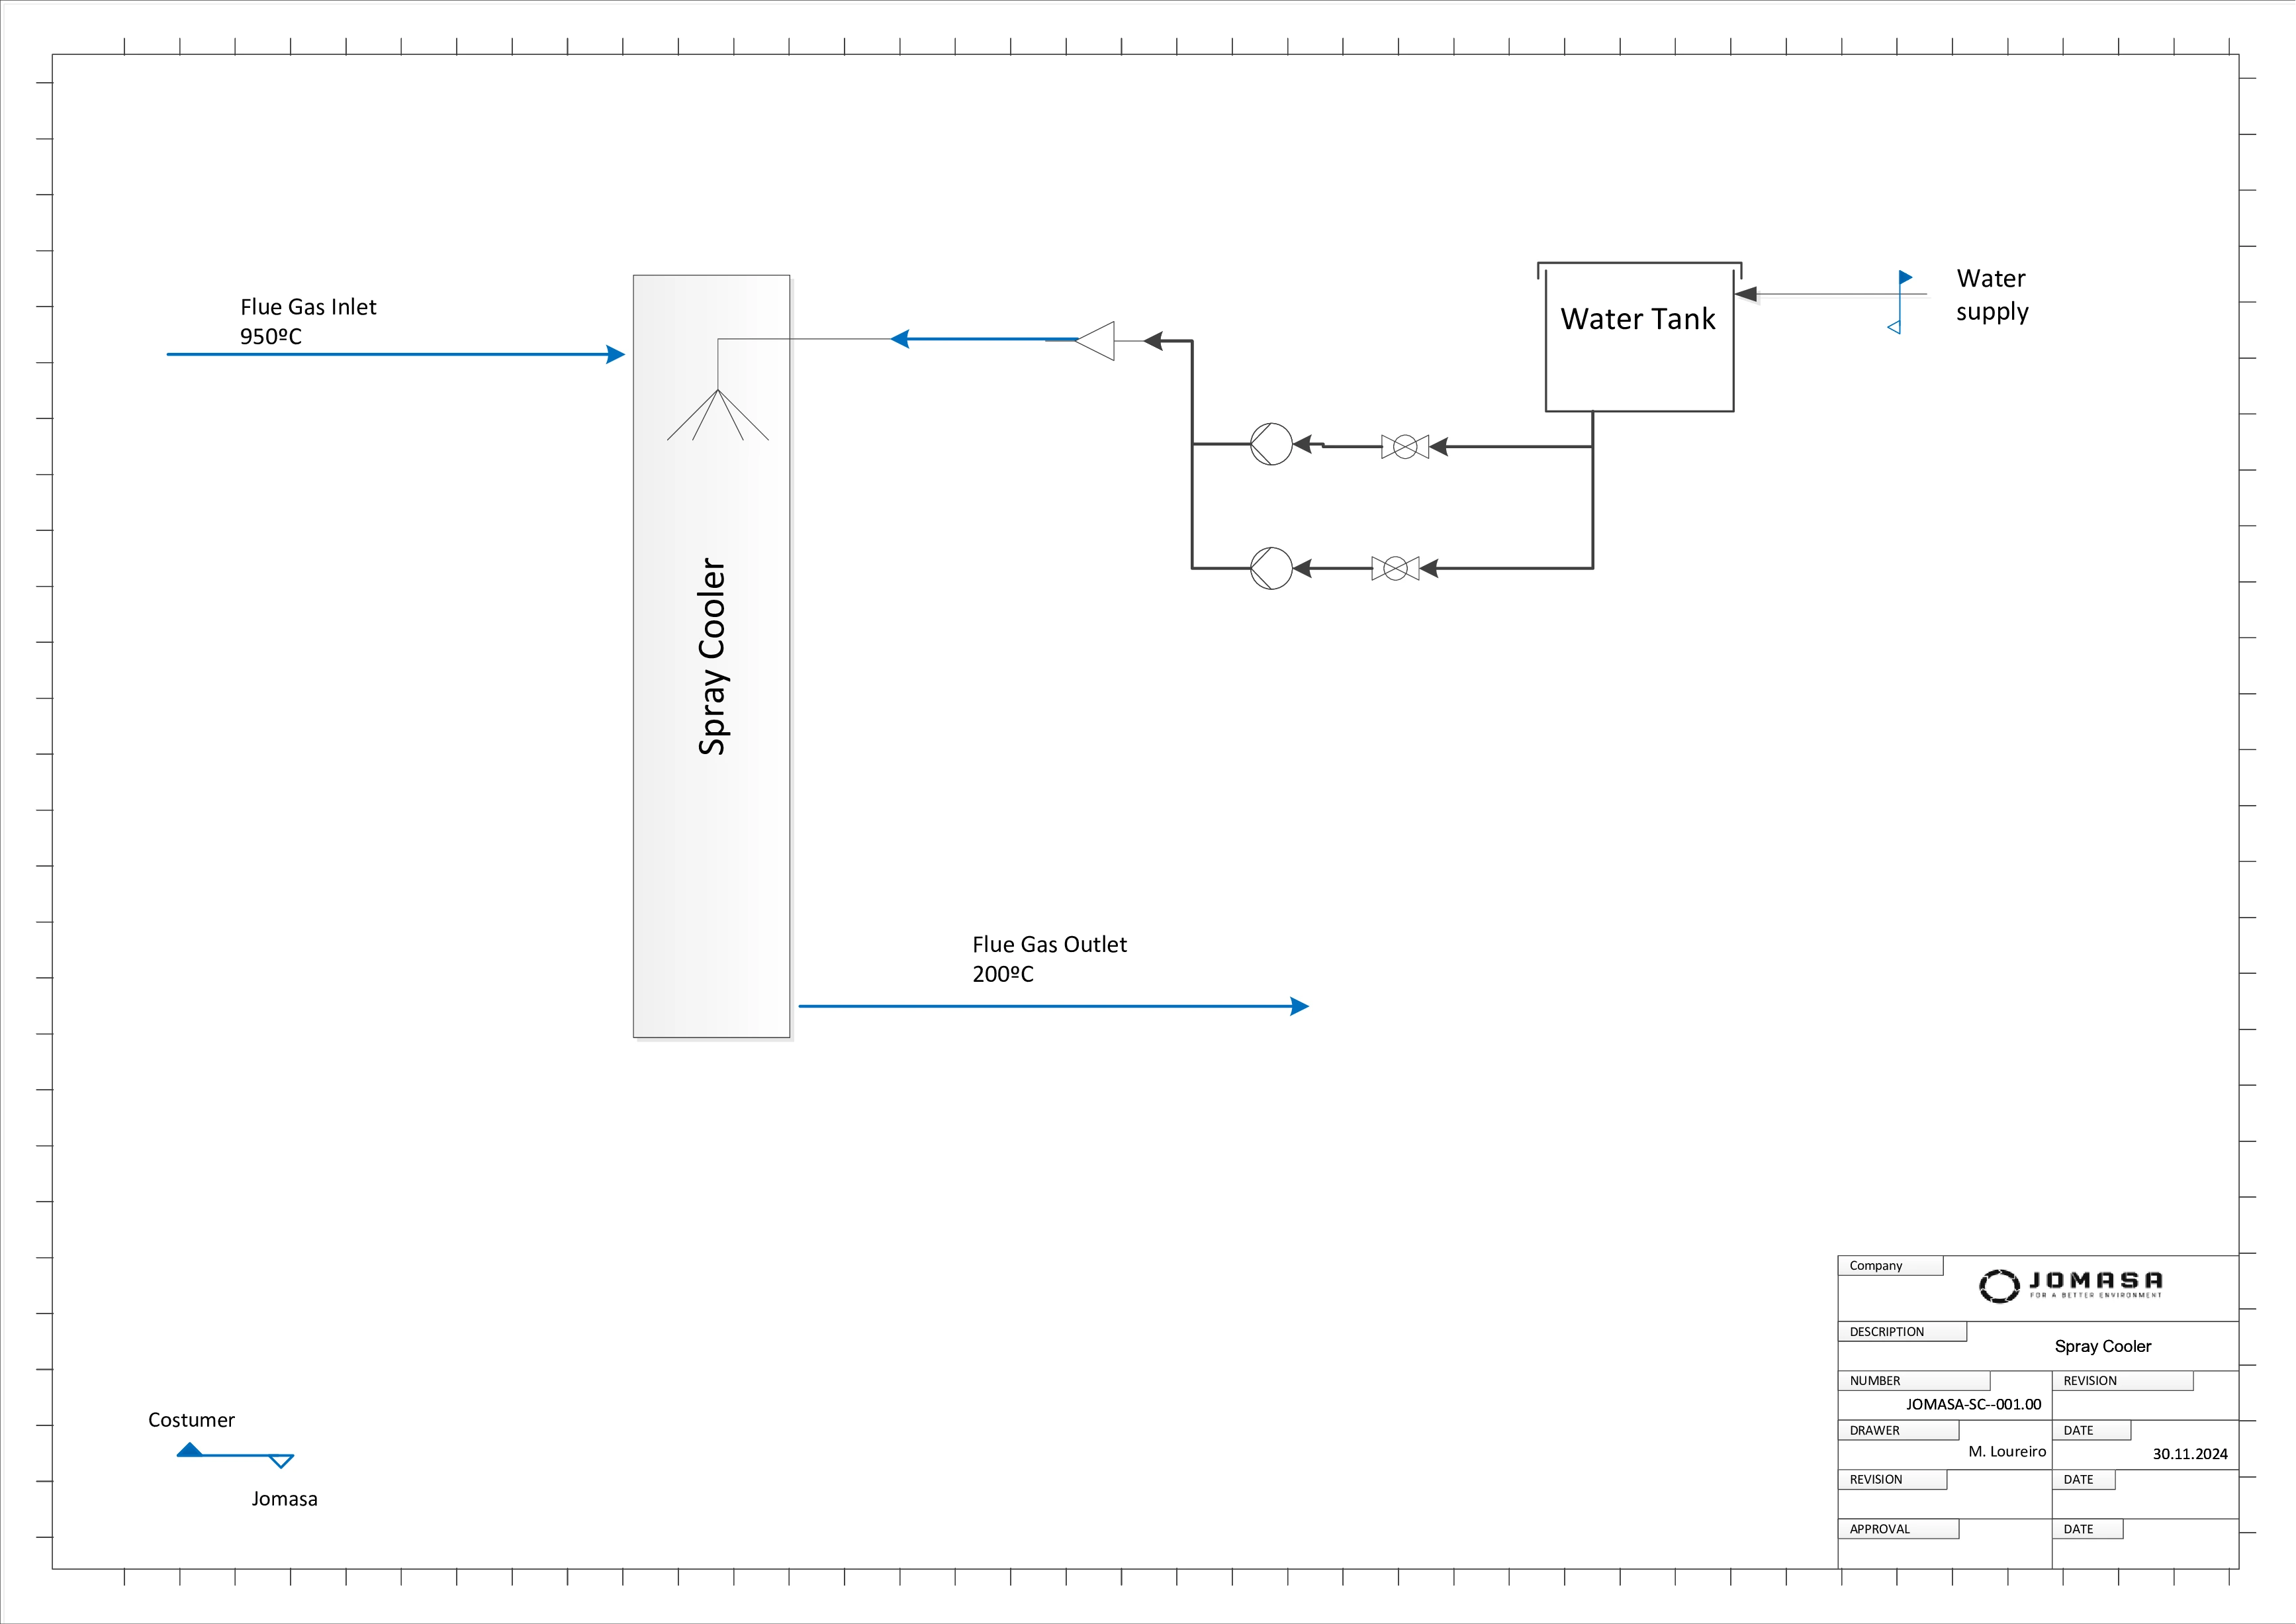
Task: Click the Flue Gas Outlet 200ºC label
Action: click(x=1049, y=958)
